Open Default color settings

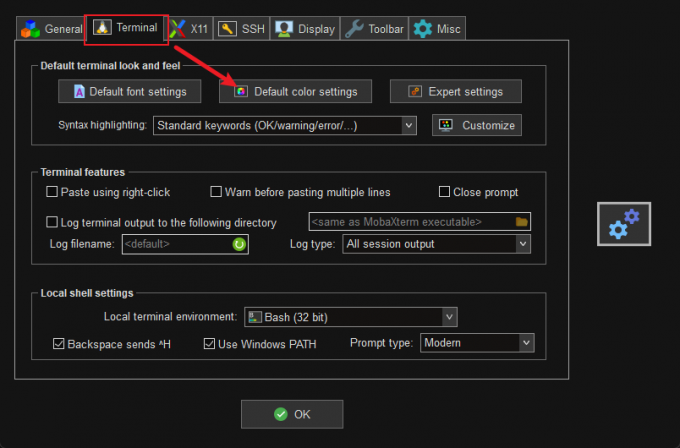tap(295, 92)
